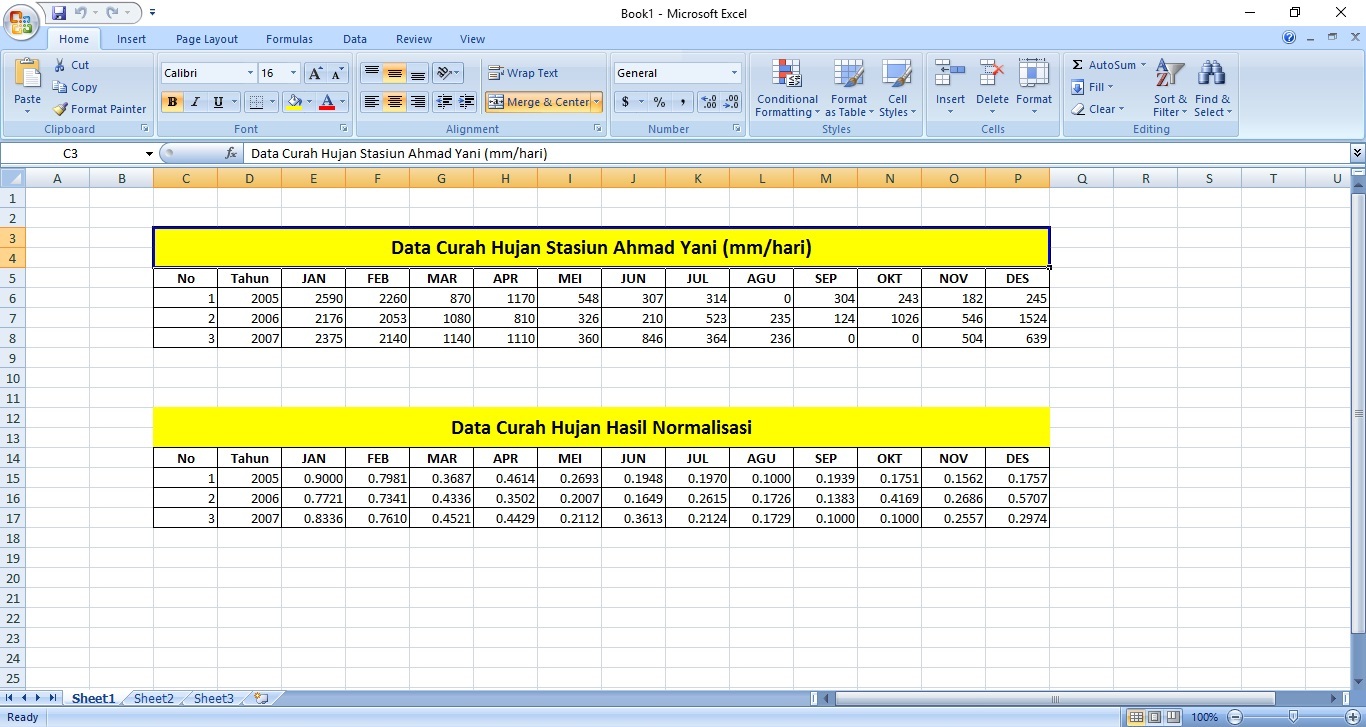
Task: Click the Increase Decimal icon
Action: tap(709, 102)
